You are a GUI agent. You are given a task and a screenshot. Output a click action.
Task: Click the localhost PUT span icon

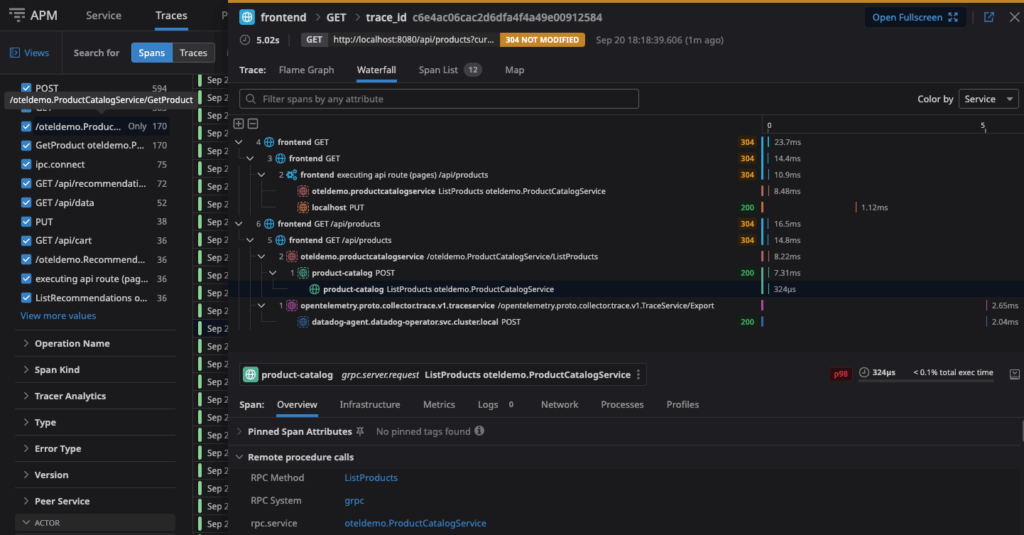pos(303,207)
